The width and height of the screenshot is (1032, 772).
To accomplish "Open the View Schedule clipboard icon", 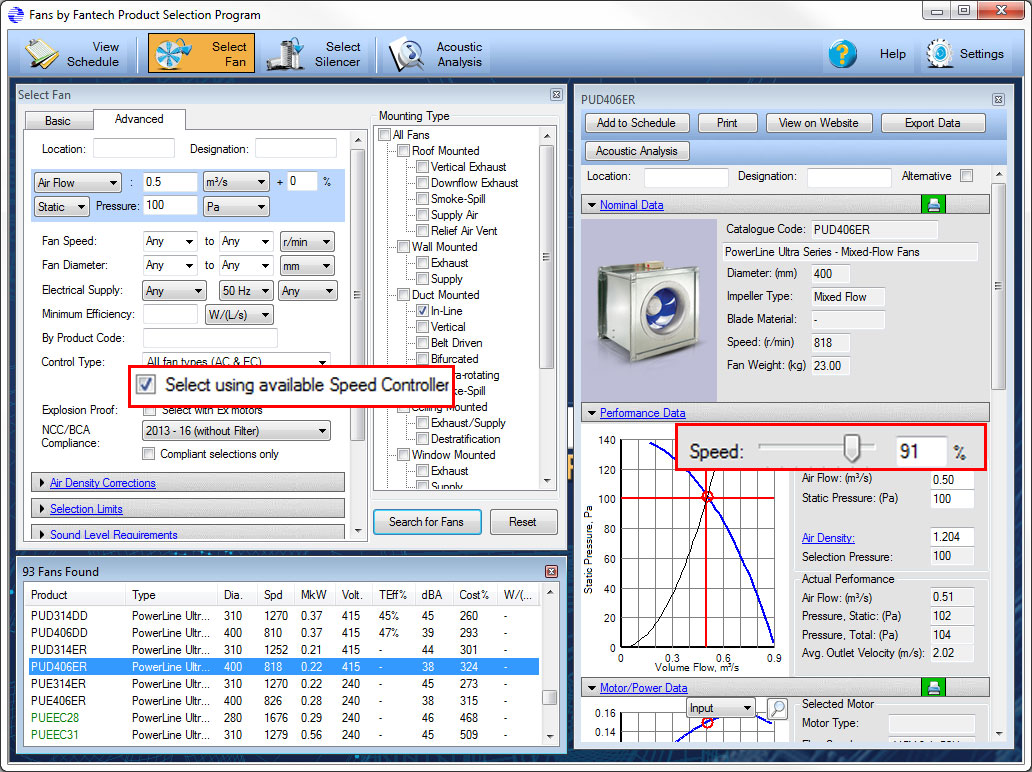I will [41, 54].
